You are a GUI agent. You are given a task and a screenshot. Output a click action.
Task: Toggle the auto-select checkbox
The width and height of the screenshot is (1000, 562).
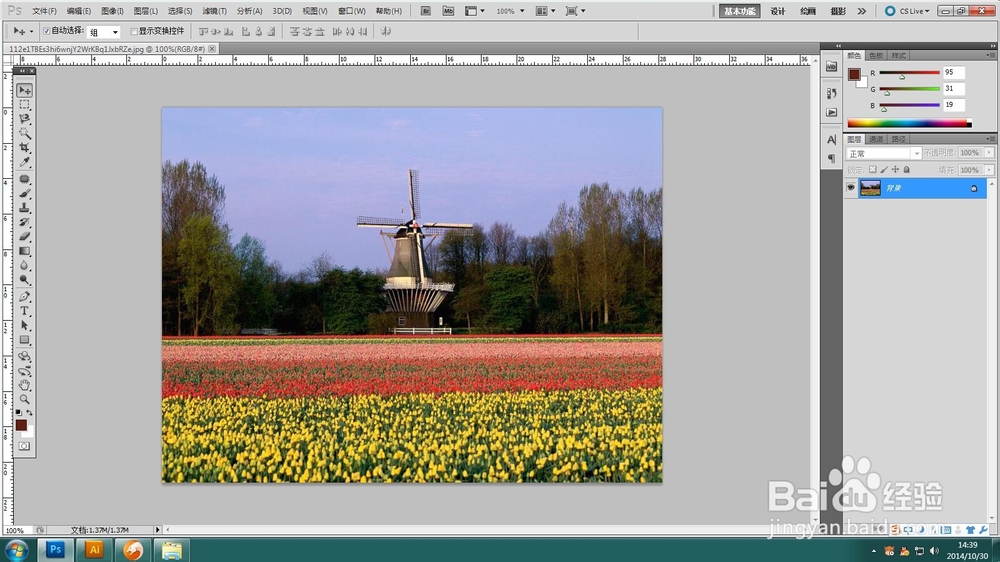47,31
